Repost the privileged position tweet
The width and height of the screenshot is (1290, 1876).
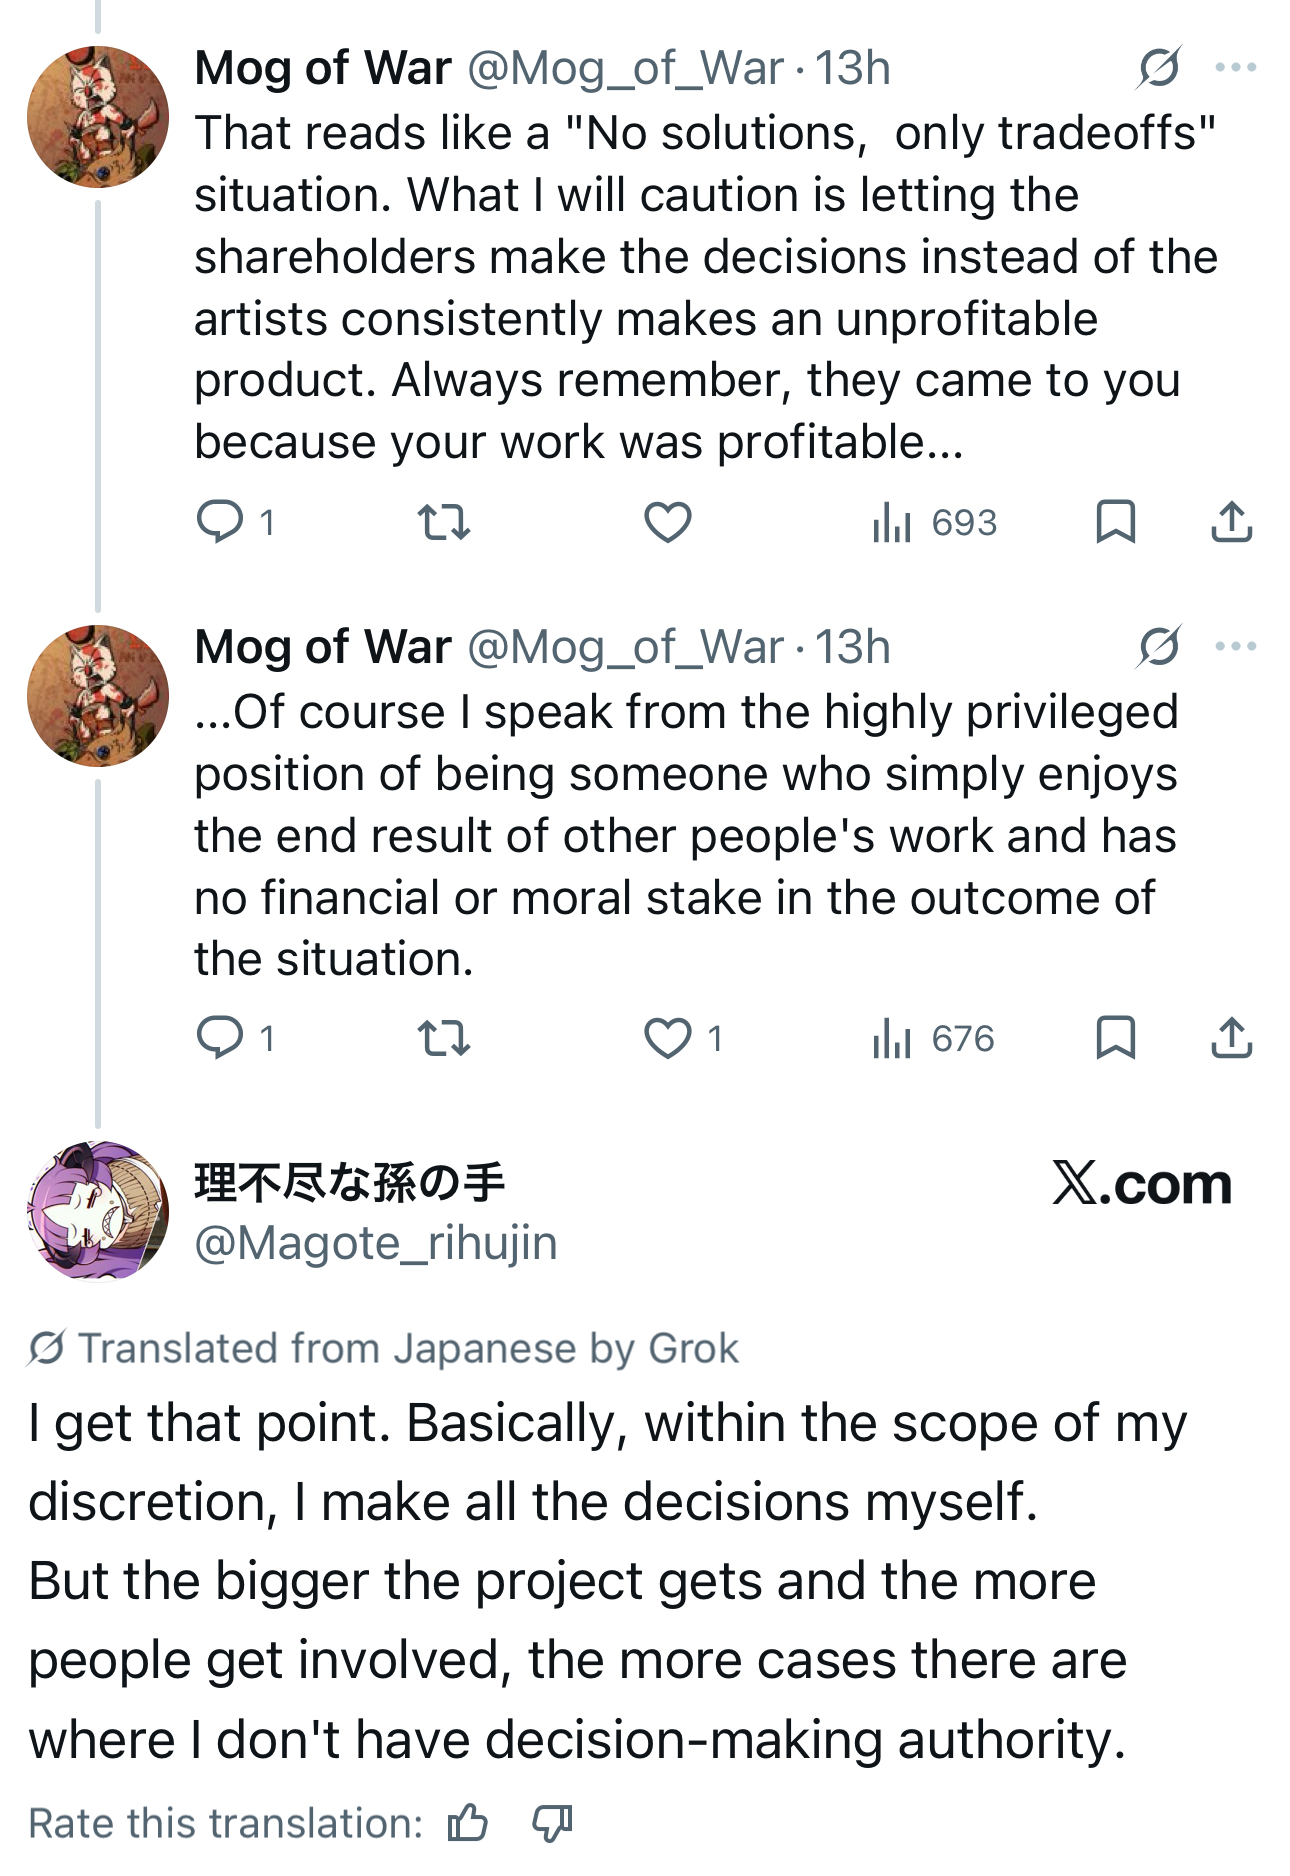point(443,1038)
